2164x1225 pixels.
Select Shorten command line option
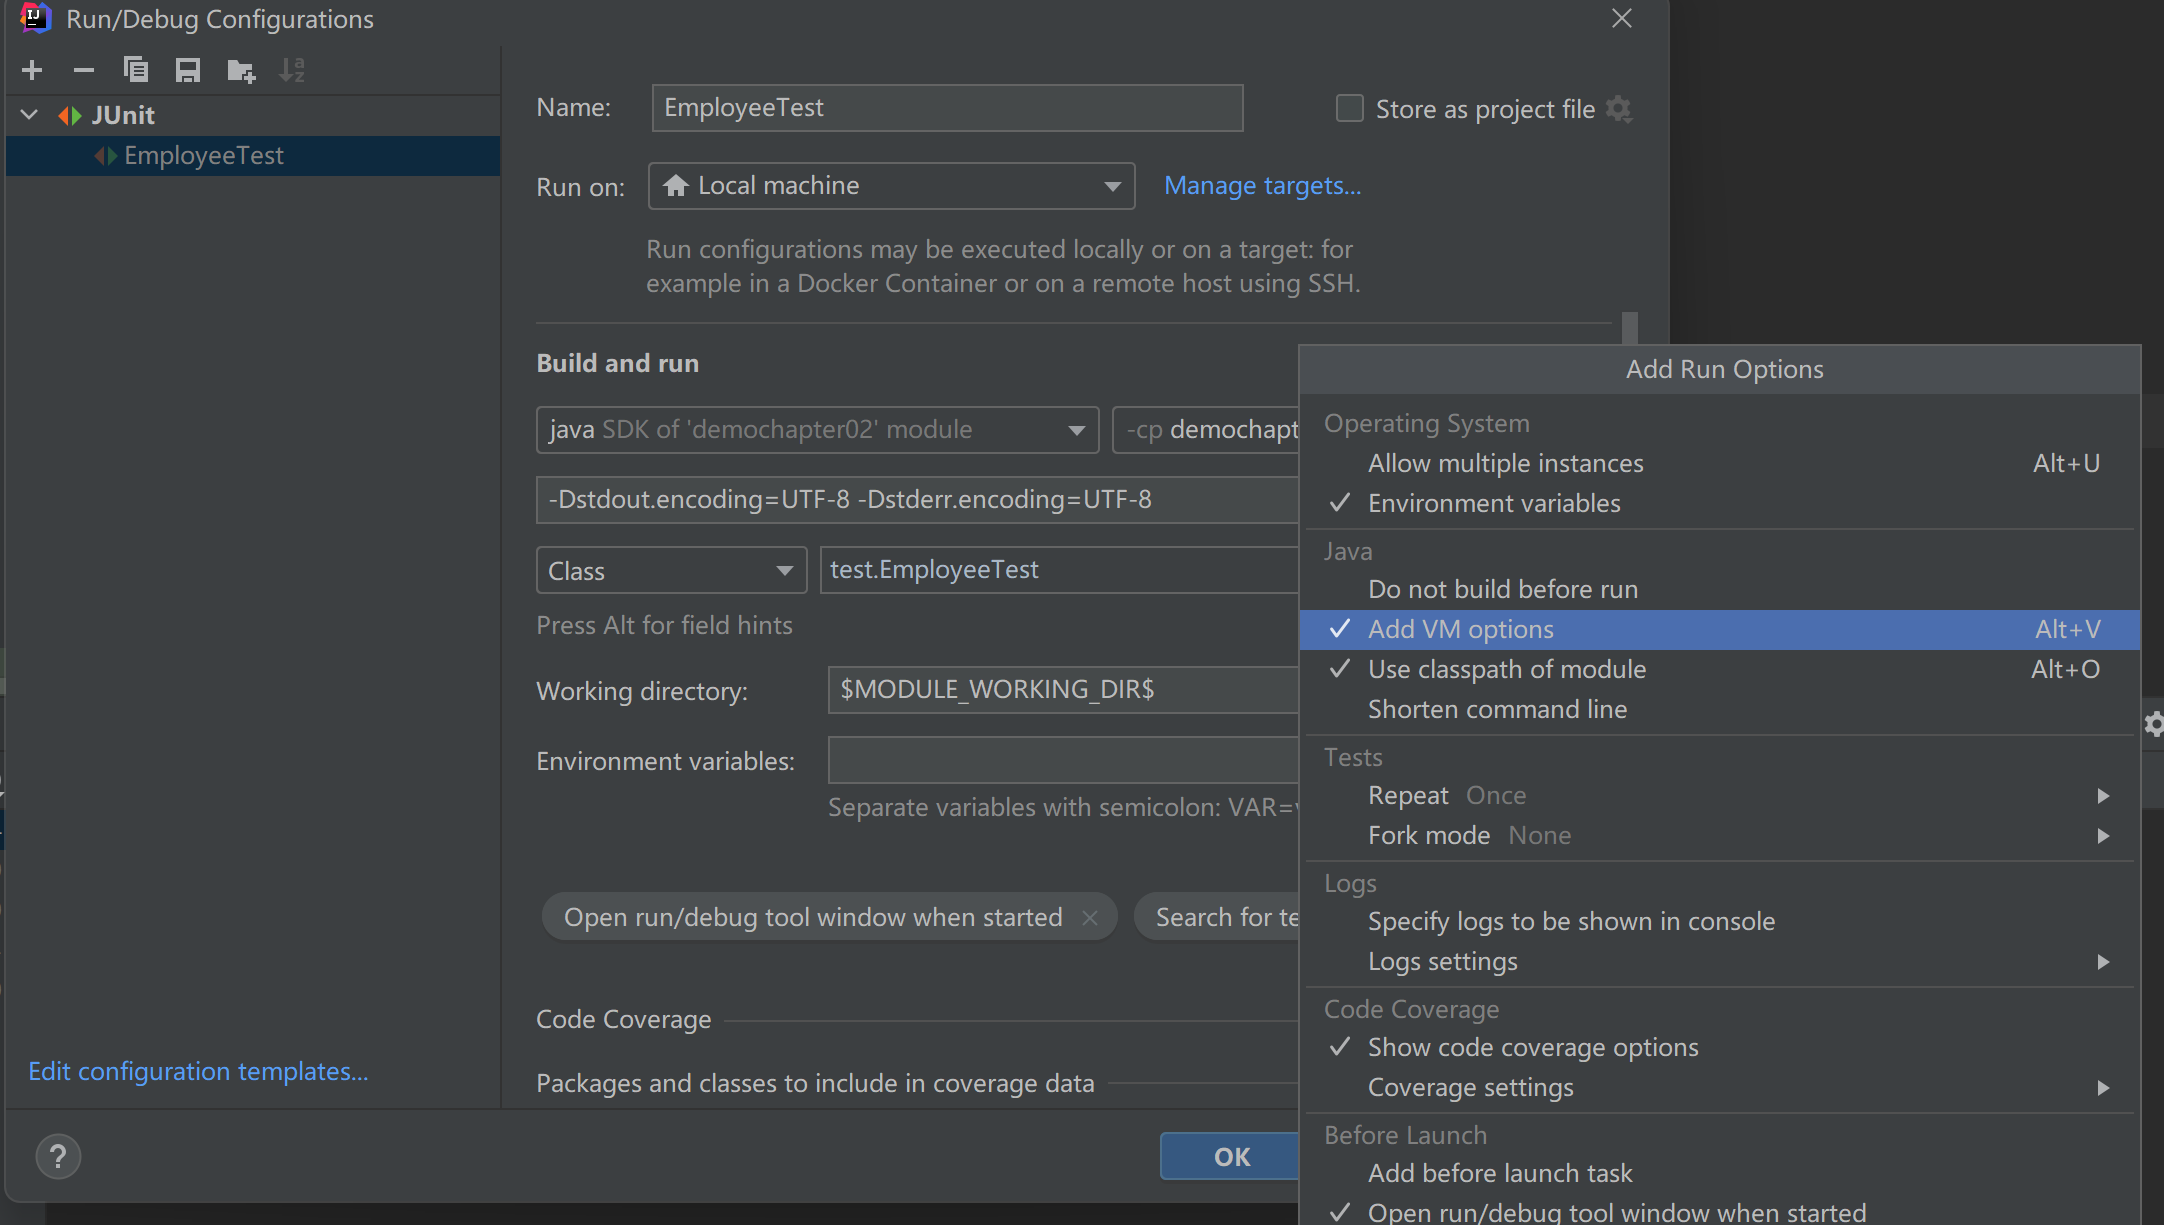coord(1497,709)
